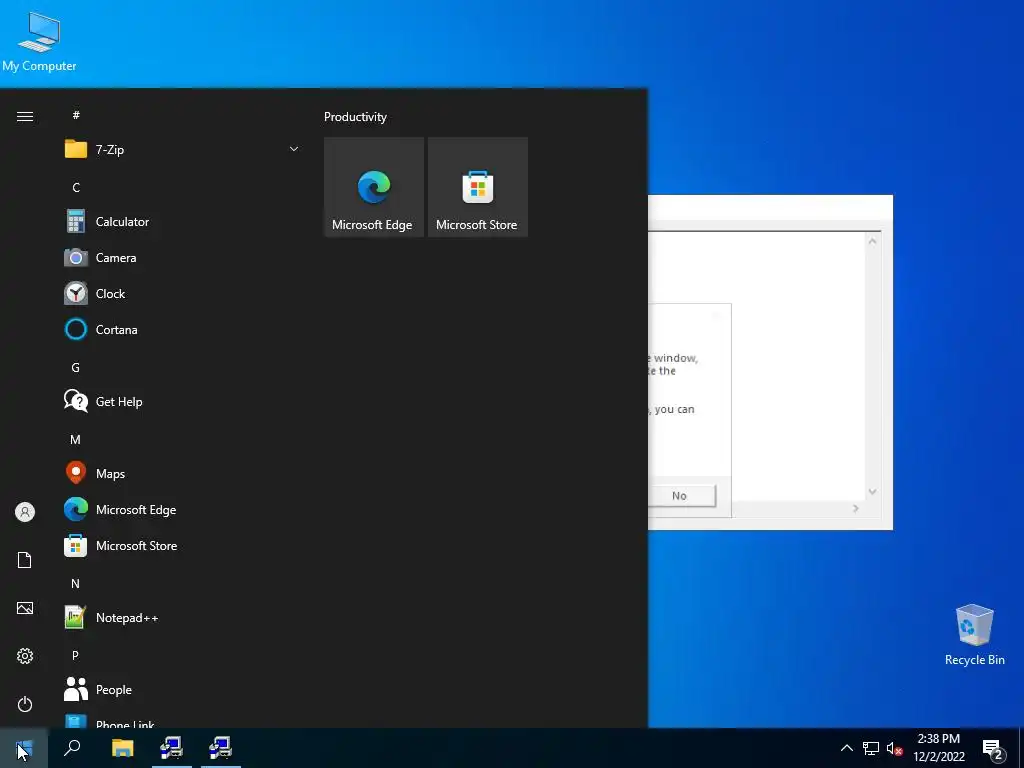Jump to letter index P header
The height and width of the screenshot is (768, 1024).
point(76,655)
